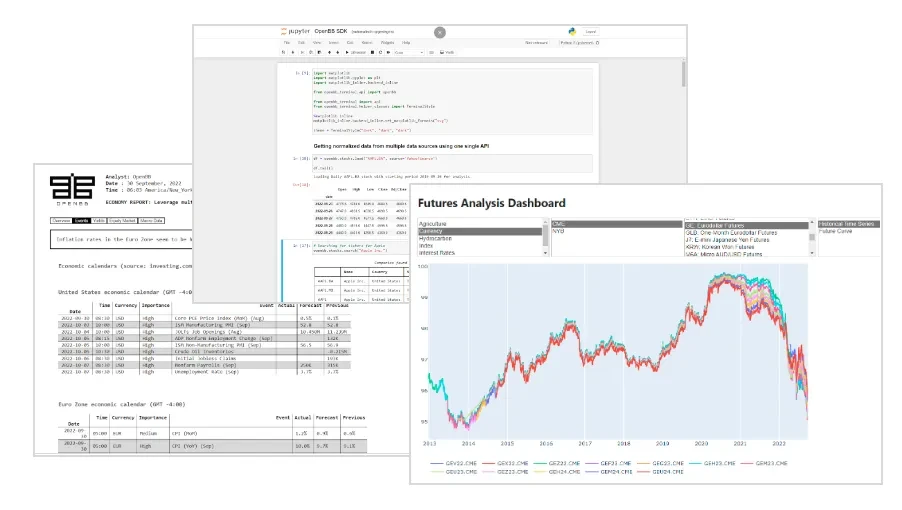Screen dimensions: 902x510
Task: Click the move cell up arrow icon
Action: point(328,52)
